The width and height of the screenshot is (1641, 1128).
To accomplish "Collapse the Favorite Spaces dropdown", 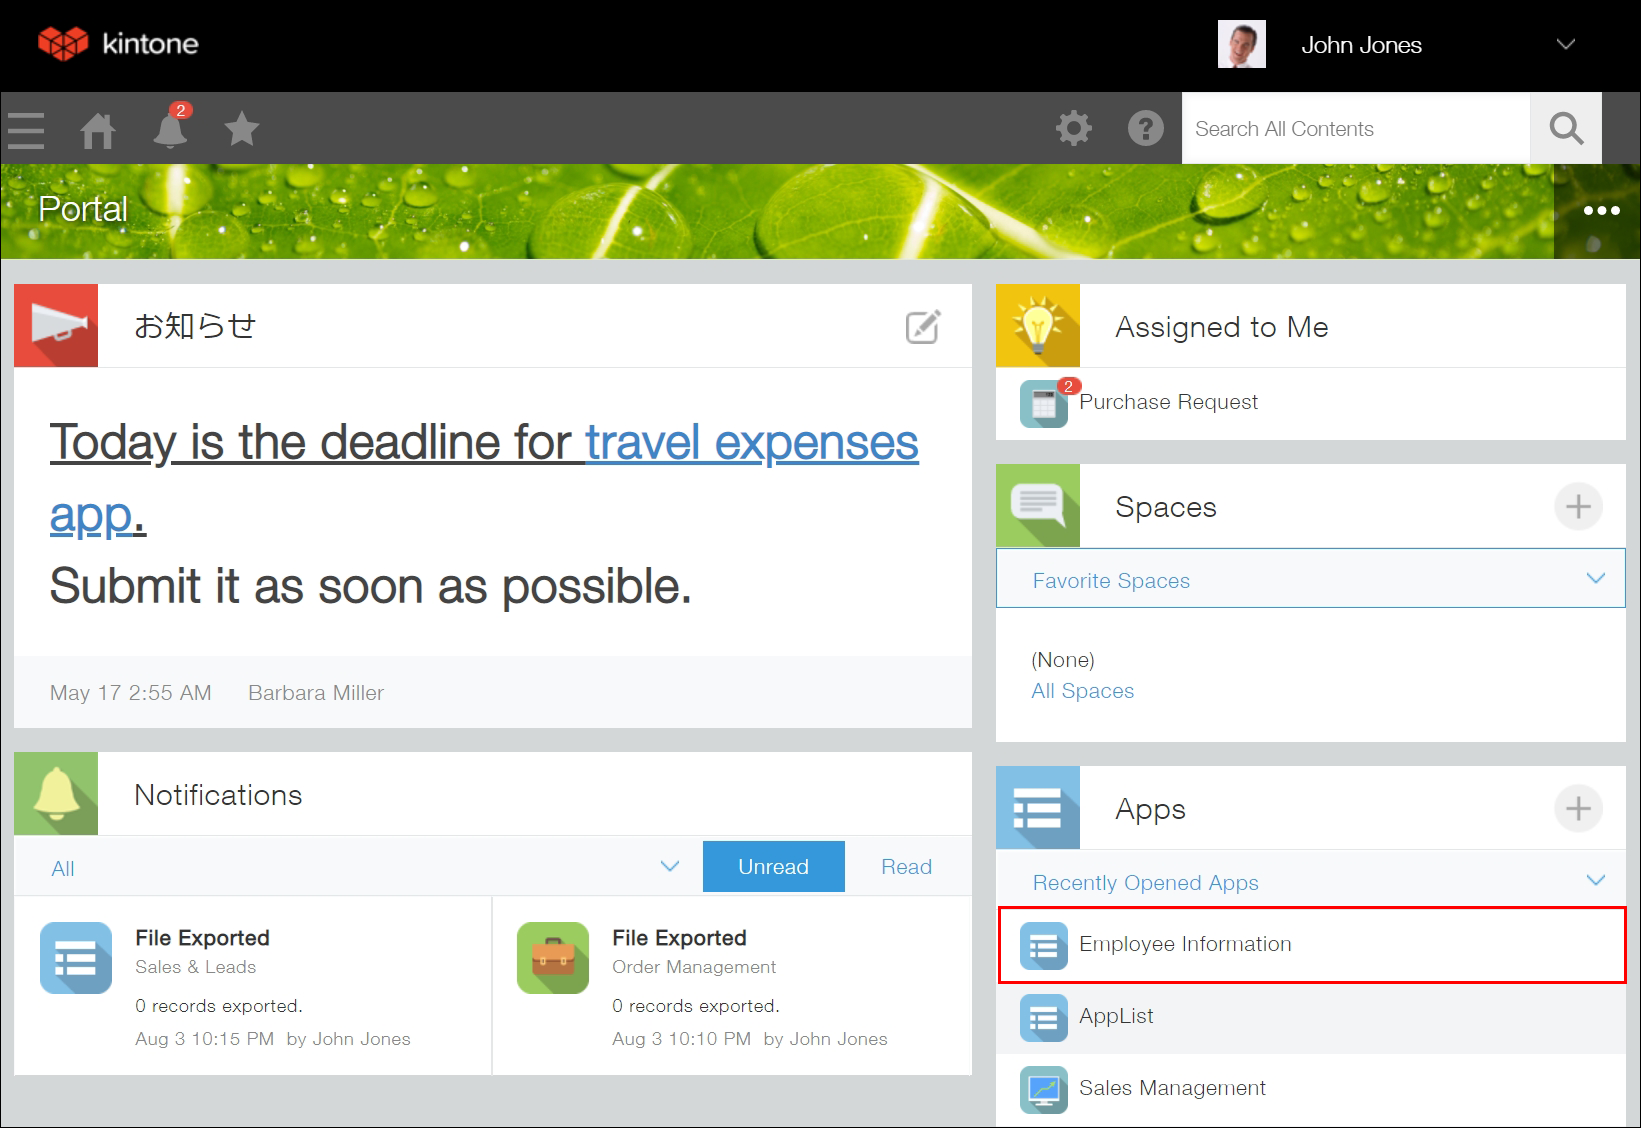I will click(x=1597, y=578).
